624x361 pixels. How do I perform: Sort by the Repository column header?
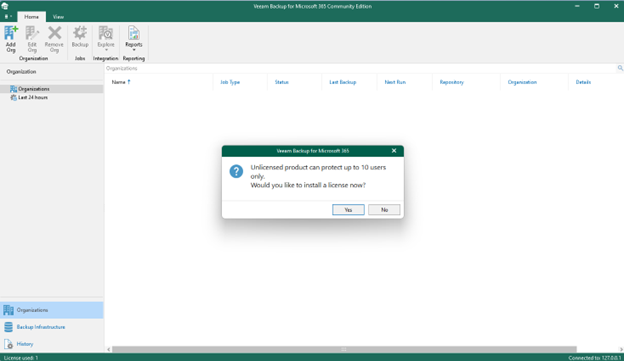tap(452, 82)
